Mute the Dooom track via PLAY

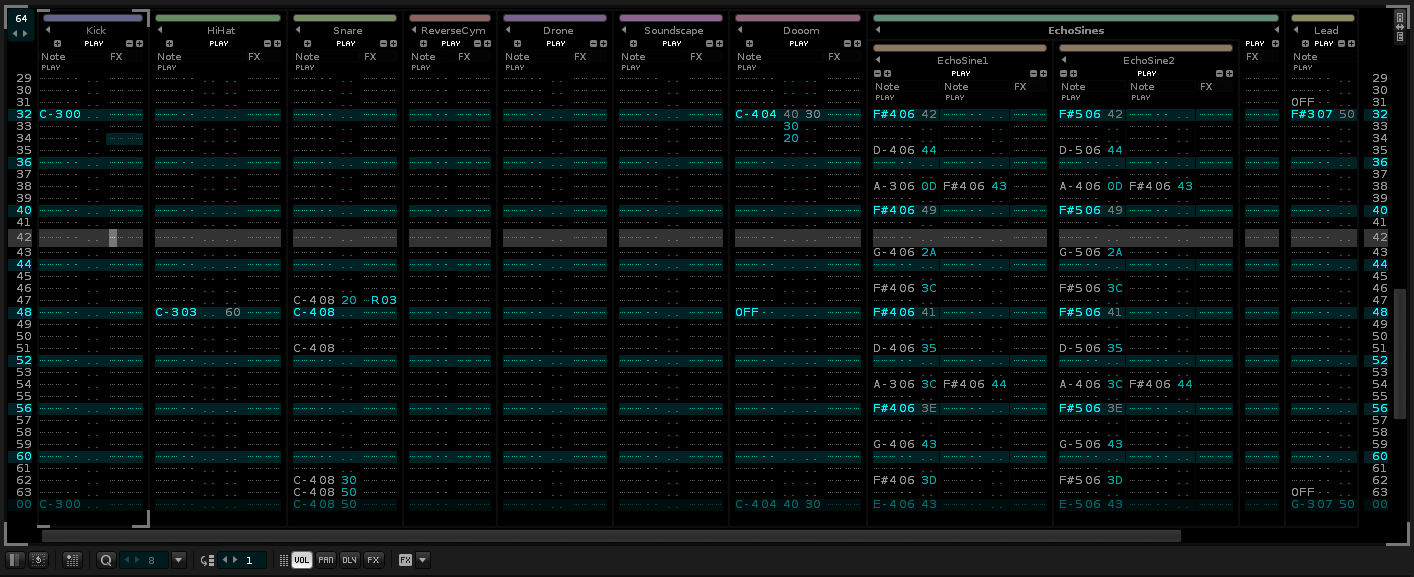[799, 44]
